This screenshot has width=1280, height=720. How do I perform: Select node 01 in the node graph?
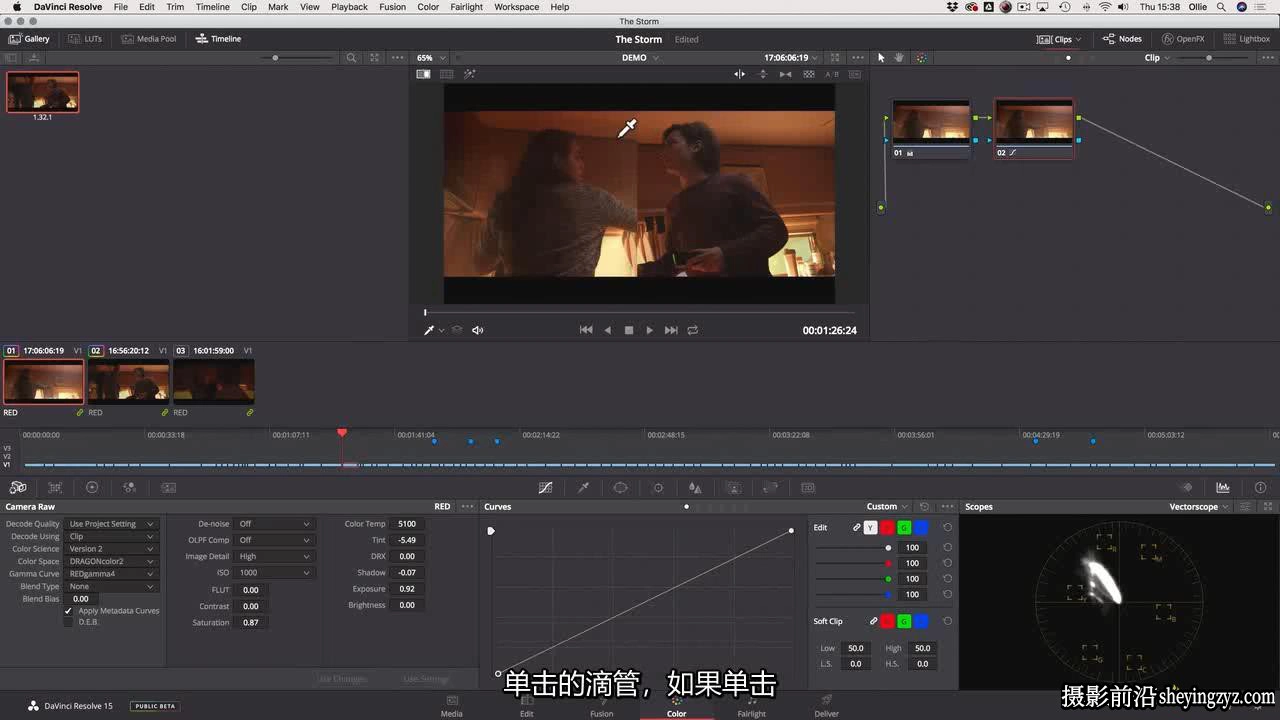pyautogui.click(x=931, y=129)
